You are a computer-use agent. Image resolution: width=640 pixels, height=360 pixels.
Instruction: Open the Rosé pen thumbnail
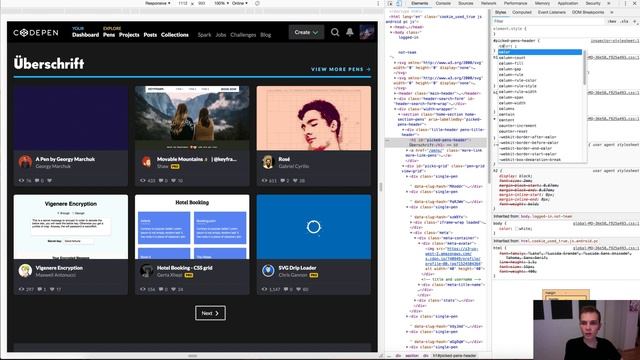coord(313,118)
